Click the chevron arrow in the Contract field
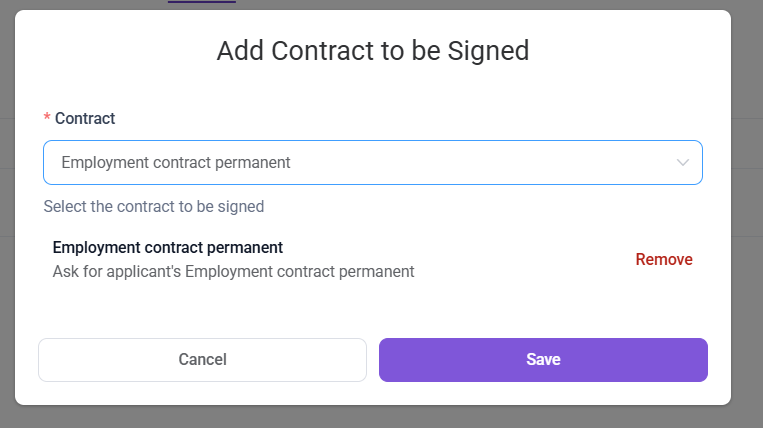The image size is (763, 428). [683, 162]
